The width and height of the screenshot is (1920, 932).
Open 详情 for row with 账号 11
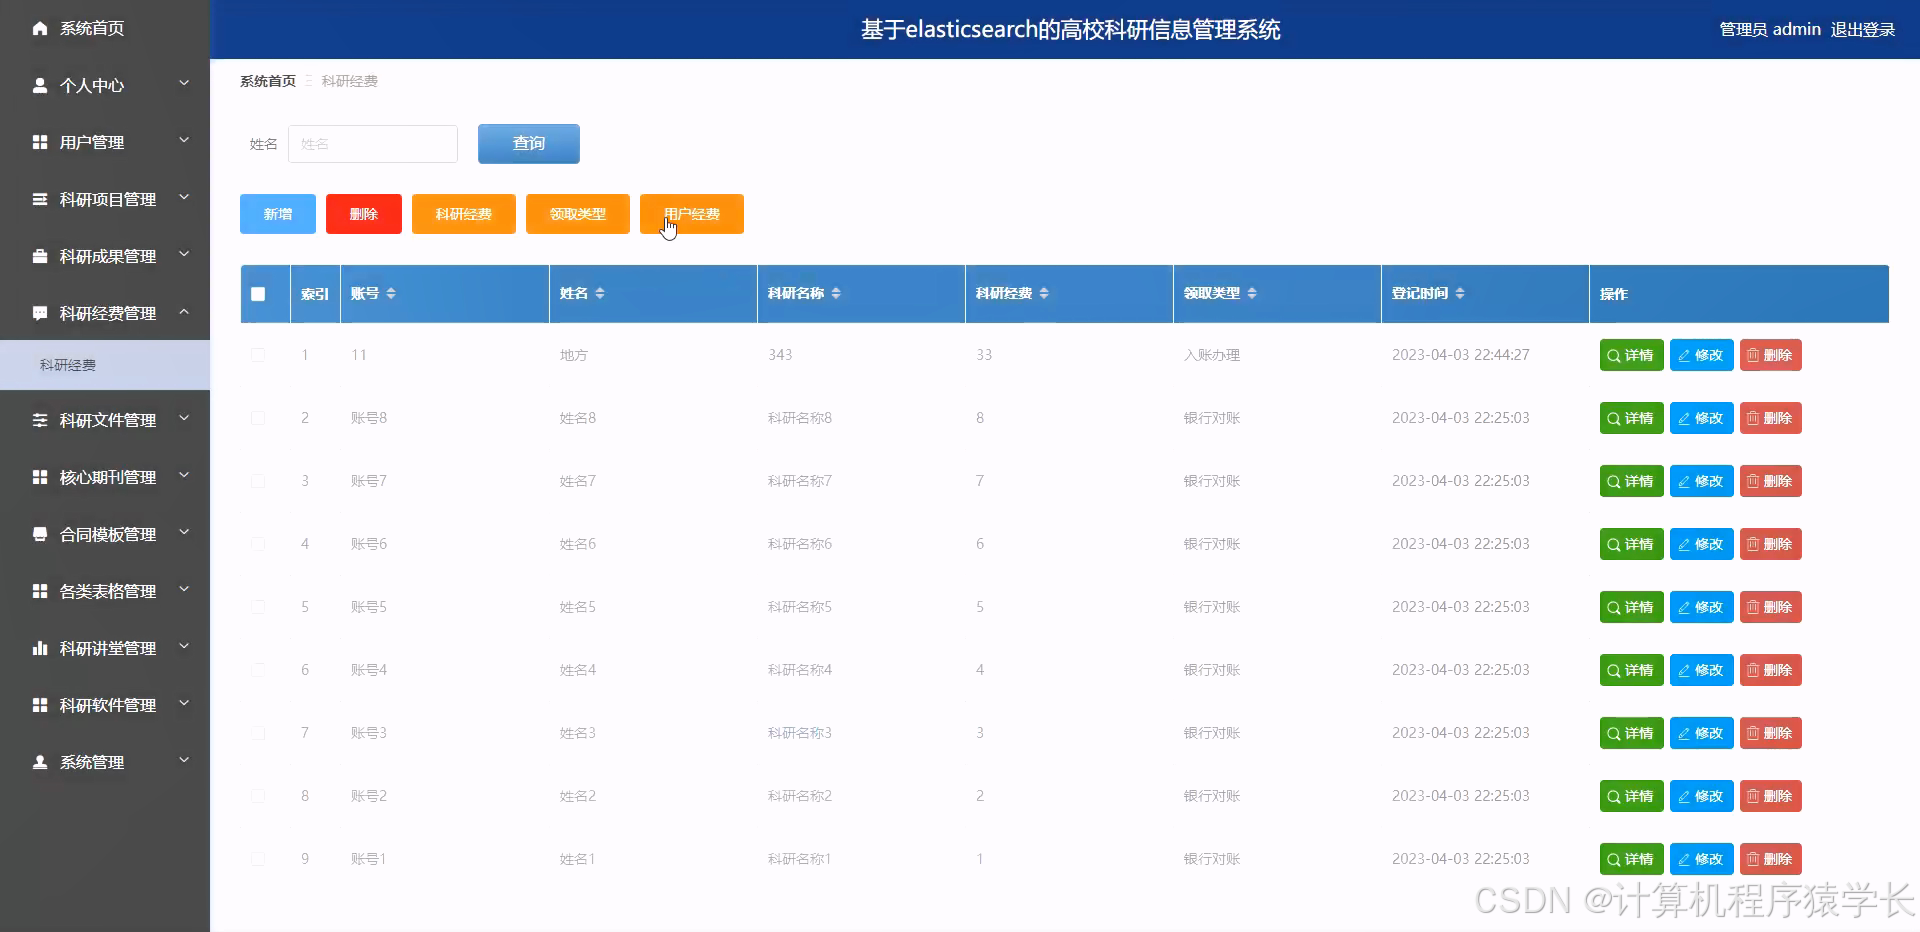tap(1631, 355)
